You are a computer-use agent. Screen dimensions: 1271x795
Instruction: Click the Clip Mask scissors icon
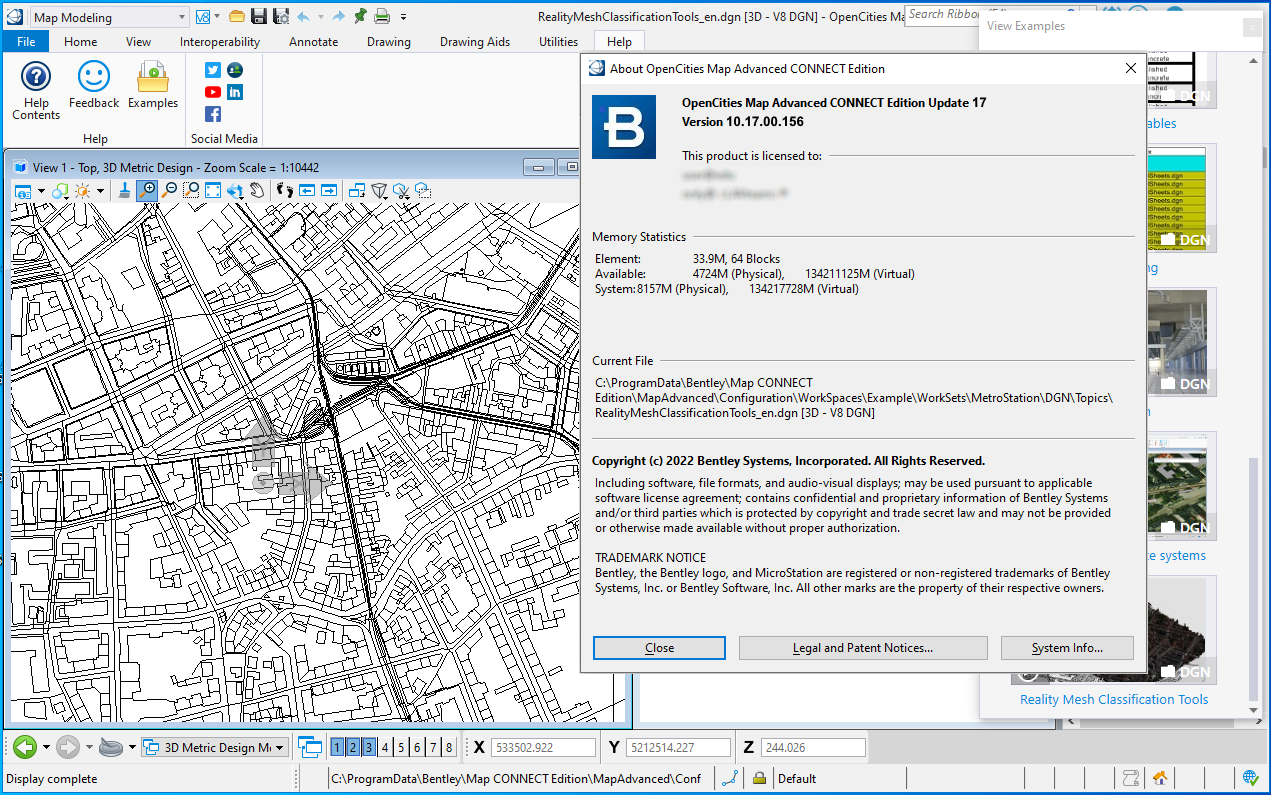[x=401, y=190]
